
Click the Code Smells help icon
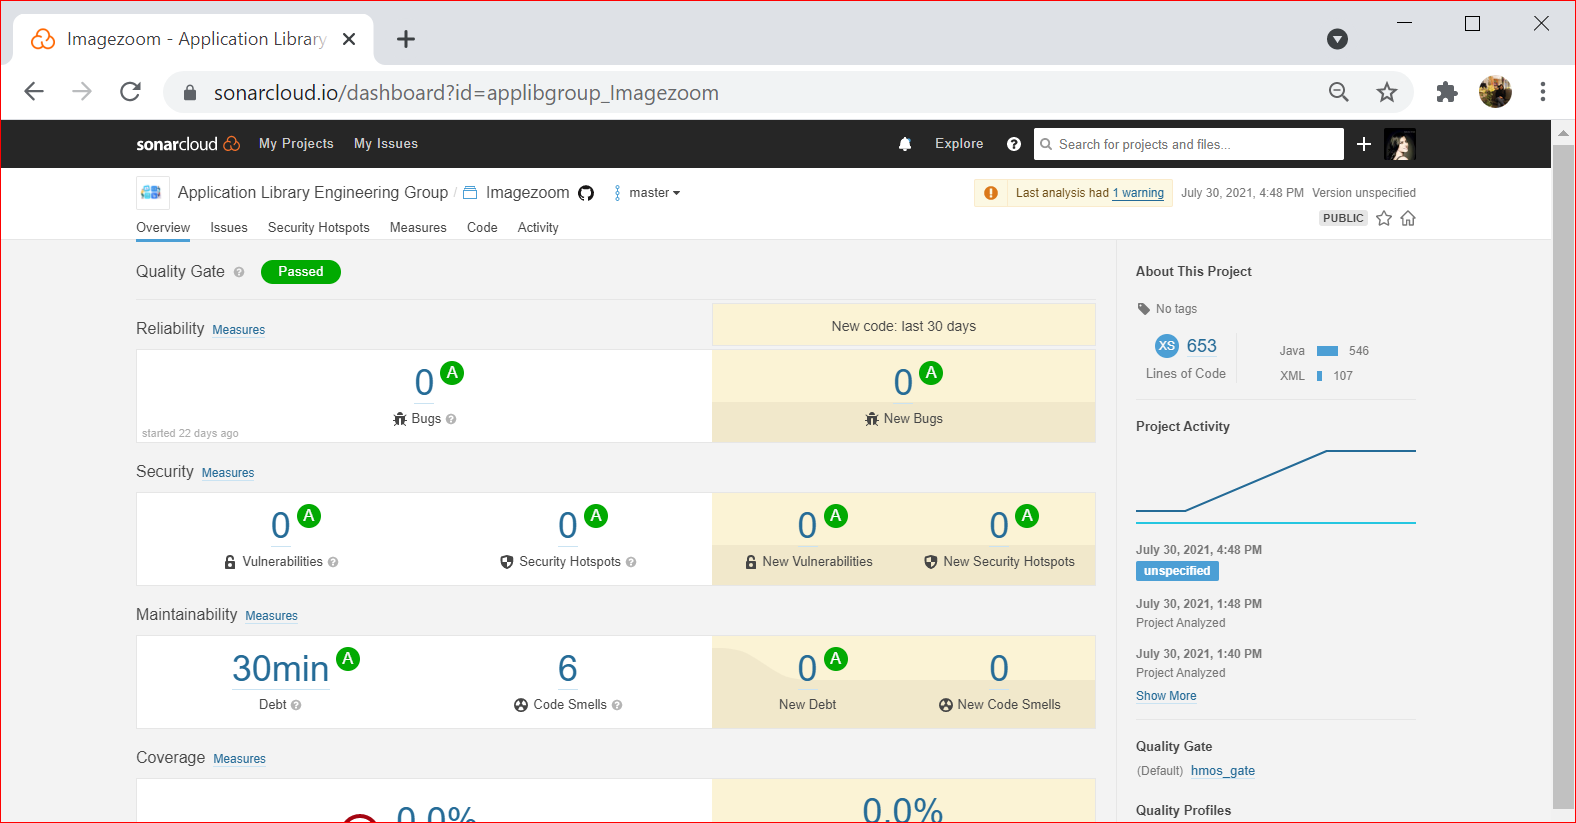click(x=617, y=705)
